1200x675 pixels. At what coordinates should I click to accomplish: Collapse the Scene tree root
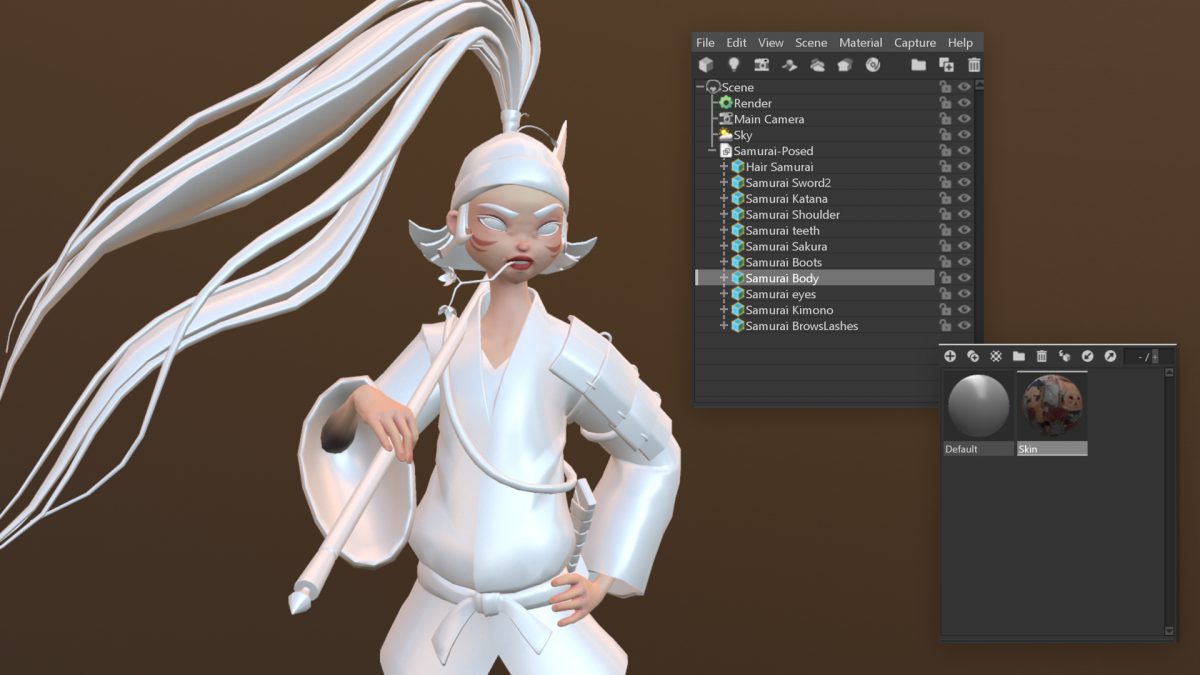pos(699,87)
